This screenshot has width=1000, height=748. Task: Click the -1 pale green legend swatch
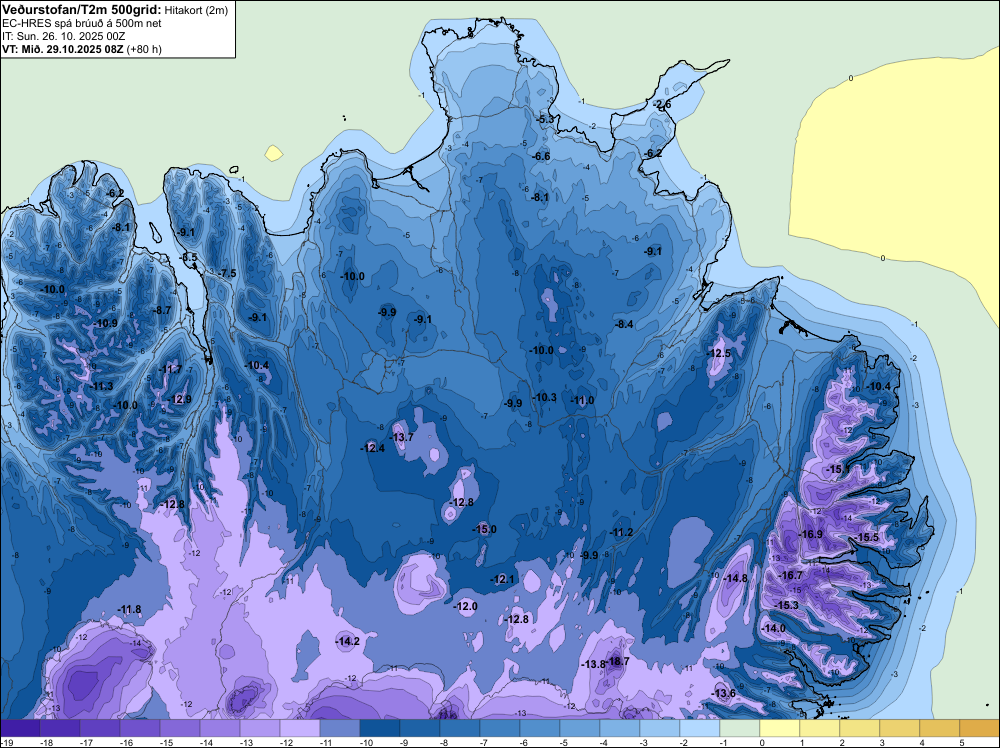740,728
